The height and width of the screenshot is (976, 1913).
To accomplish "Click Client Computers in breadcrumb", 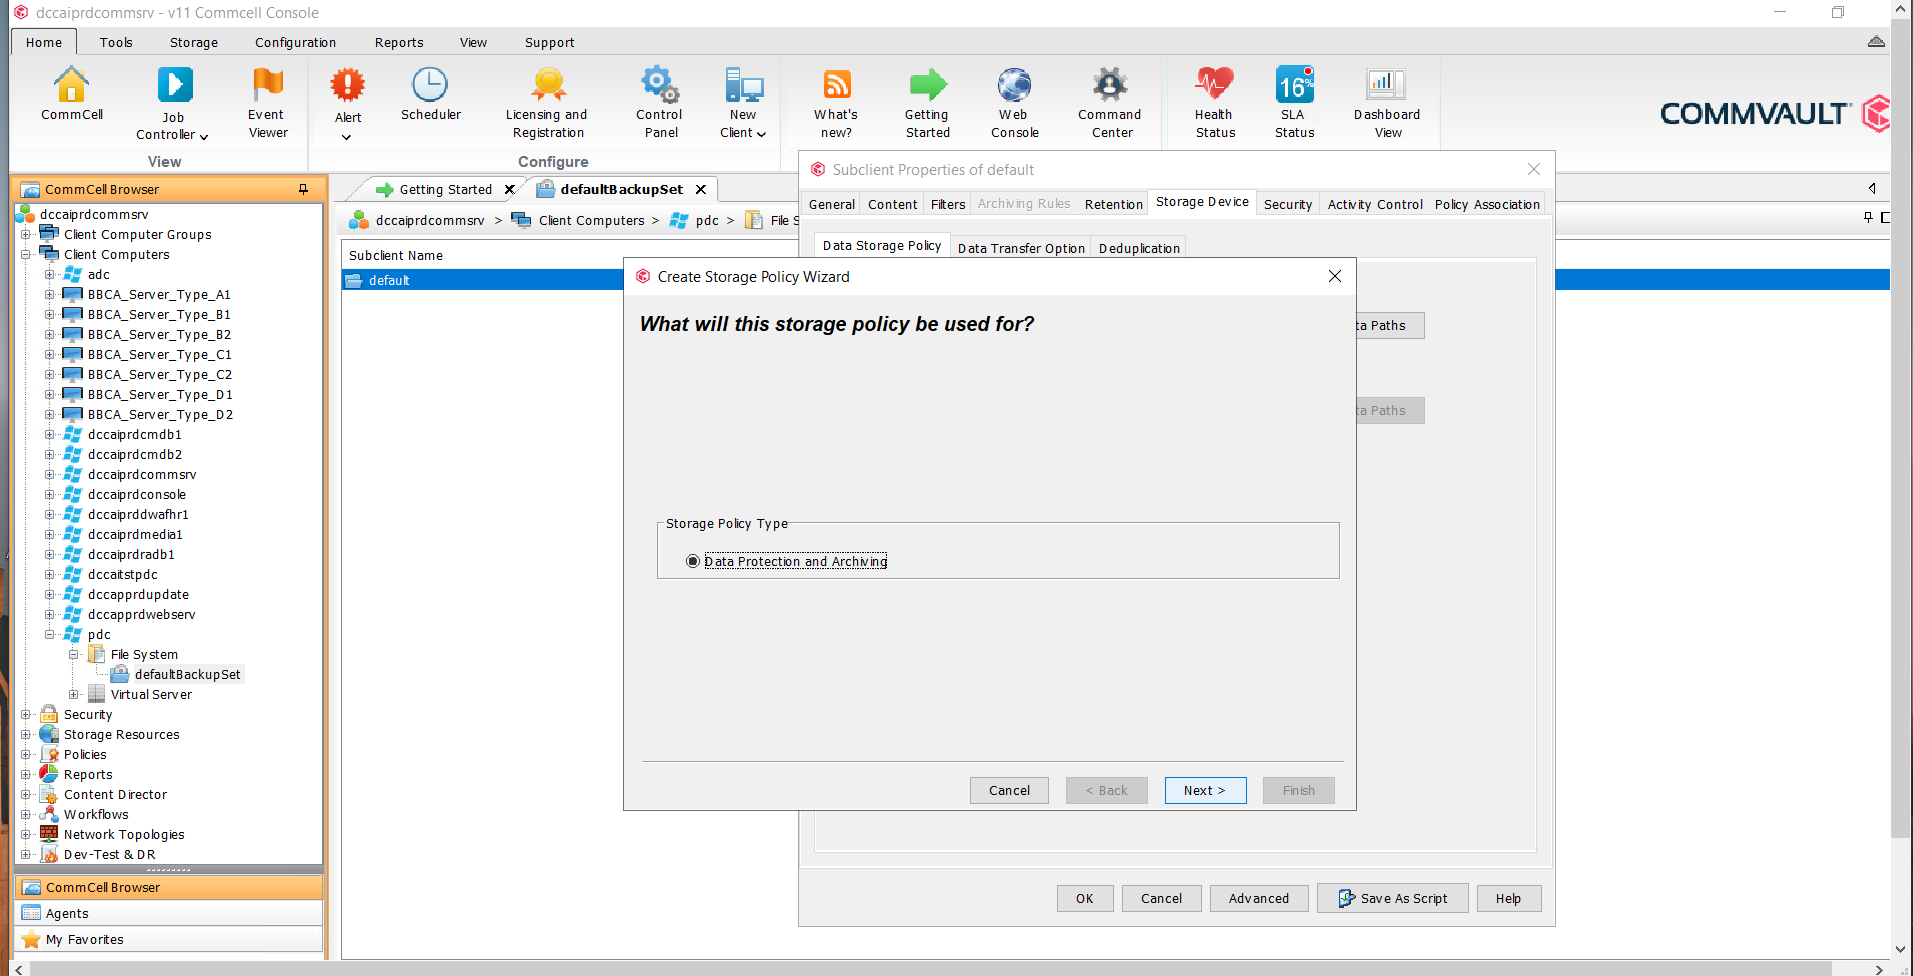I will pyautogui.click(x=591, y=220).
